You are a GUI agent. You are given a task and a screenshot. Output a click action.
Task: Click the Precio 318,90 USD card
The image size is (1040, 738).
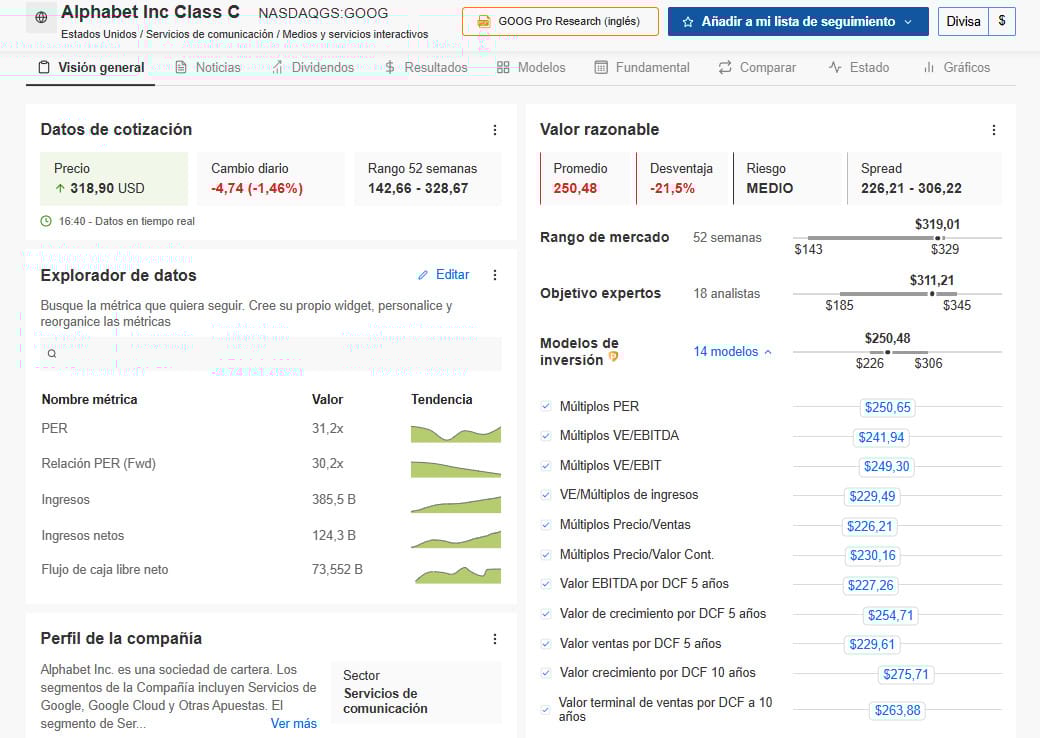[x=114, y=178]
